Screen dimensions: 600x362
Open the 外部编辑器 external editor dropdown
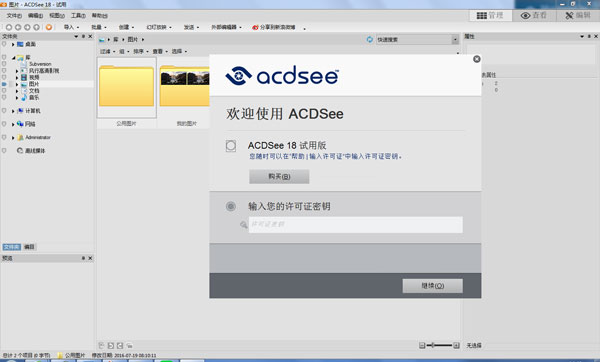tap(227, 27)
